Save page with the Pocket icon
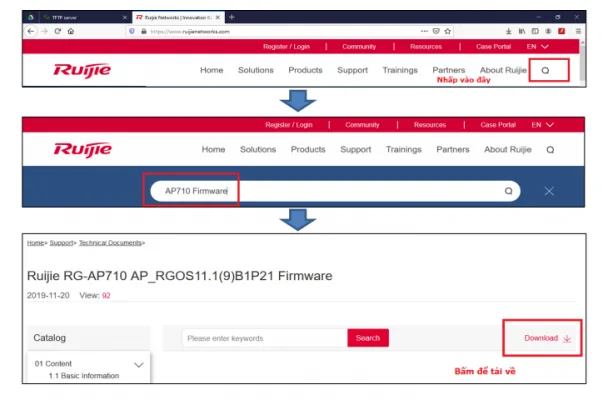The image size is (603, 400). pyautogui.click(x=436, y=31)
